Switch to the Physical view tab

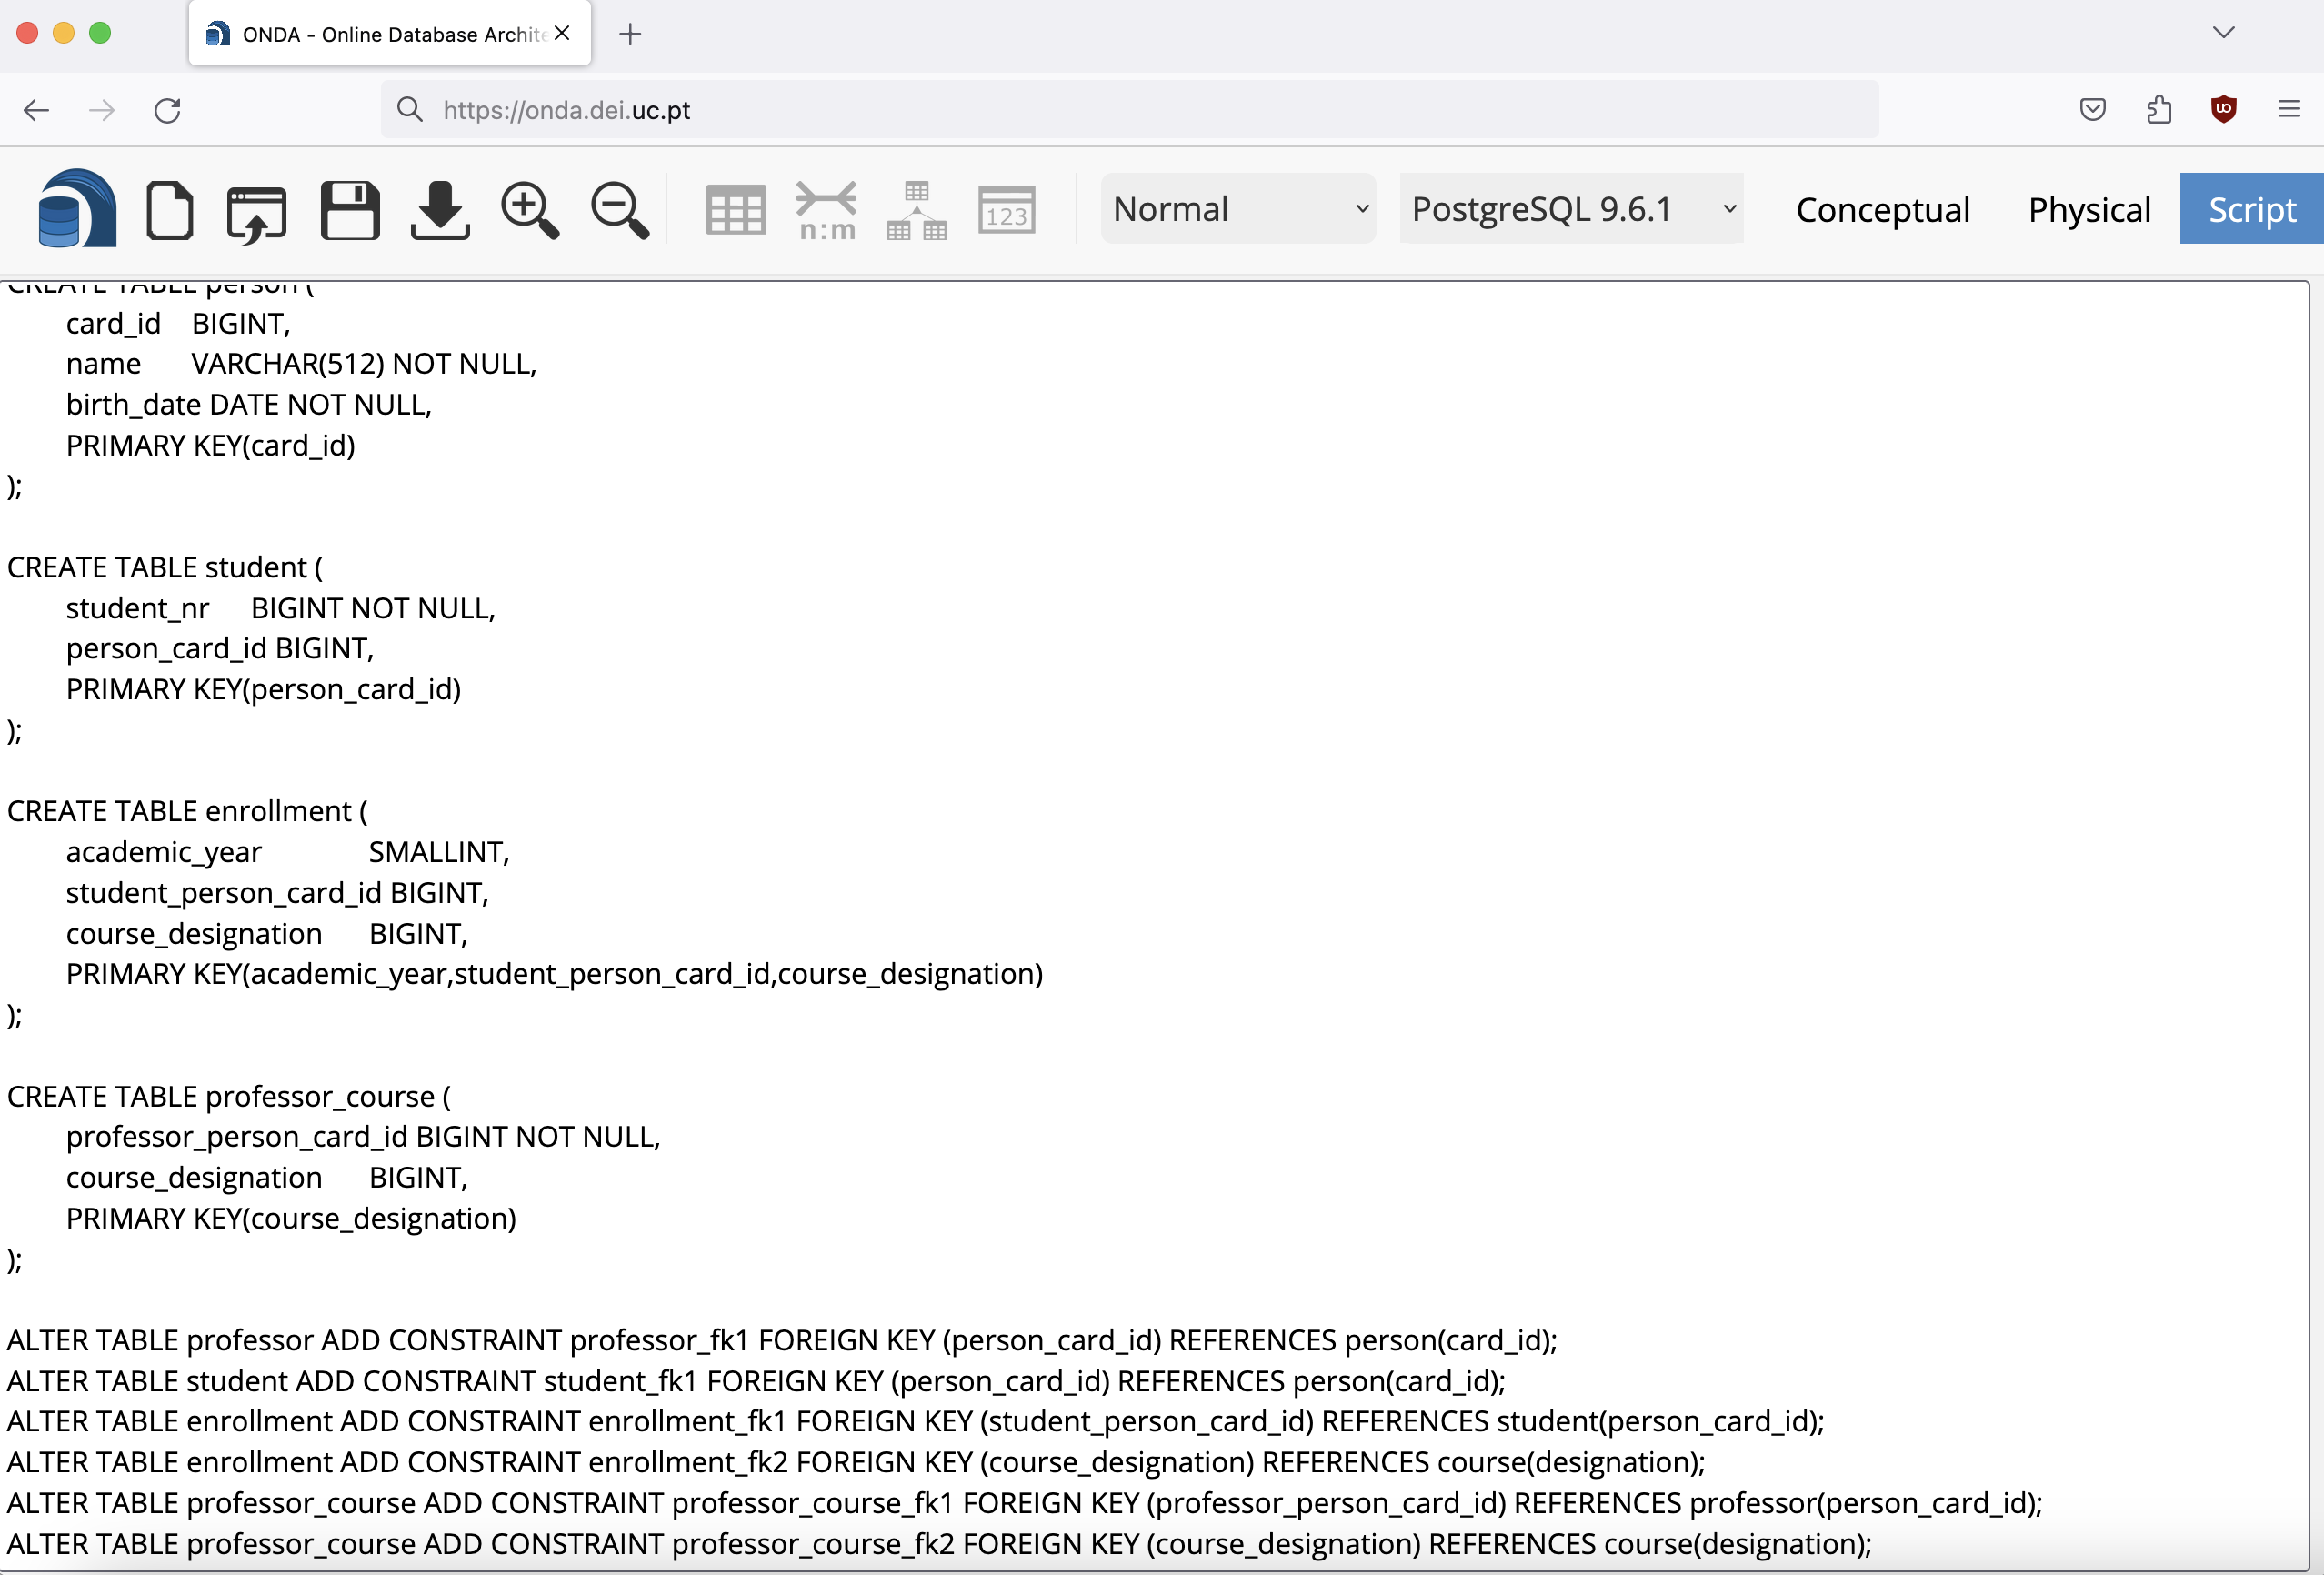[2088, 209]
